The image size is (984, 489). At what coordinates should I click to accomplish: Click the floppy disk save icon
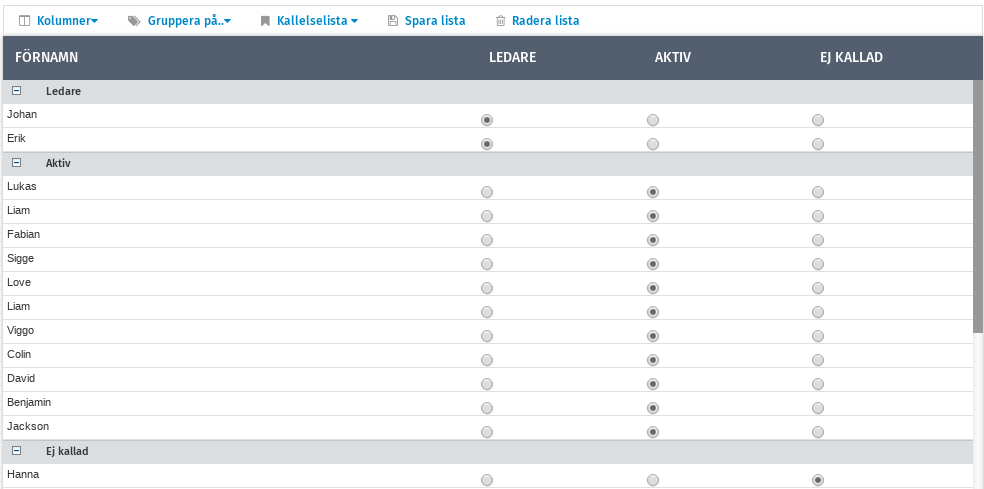pos(392,20)
